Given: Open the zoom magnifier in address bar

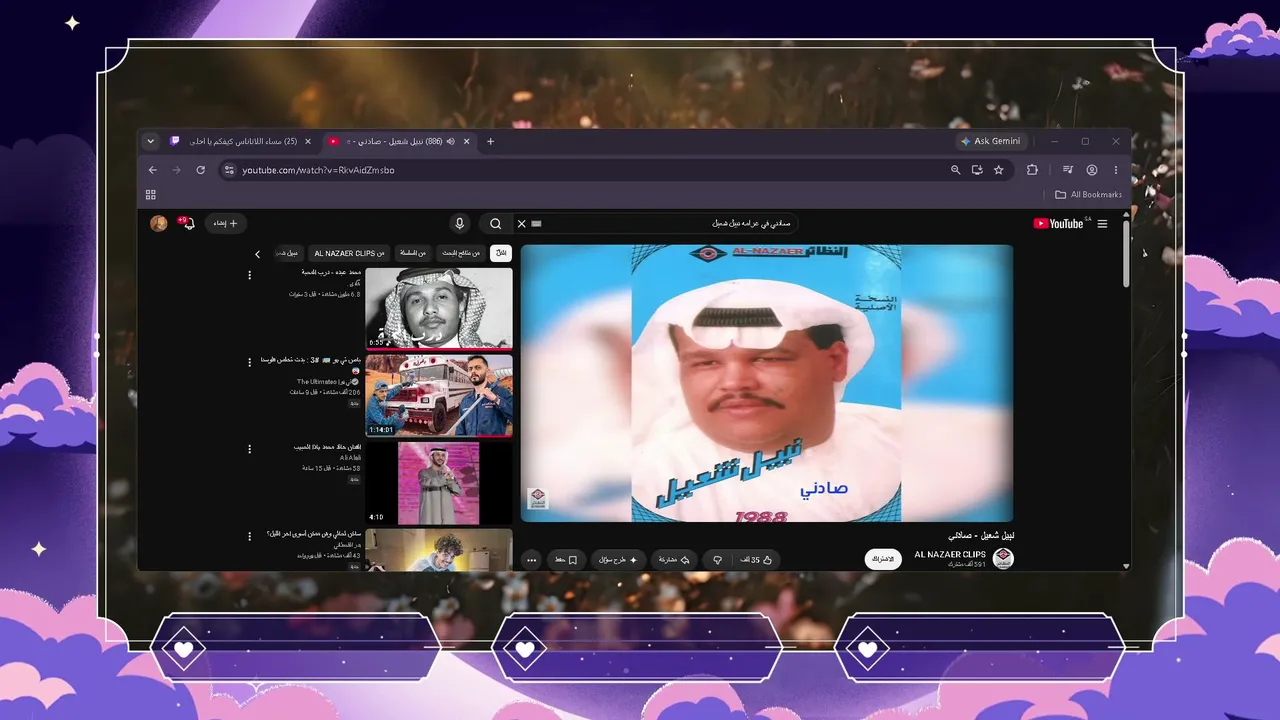Looking at the screenshot, I should tap(955, 170).
